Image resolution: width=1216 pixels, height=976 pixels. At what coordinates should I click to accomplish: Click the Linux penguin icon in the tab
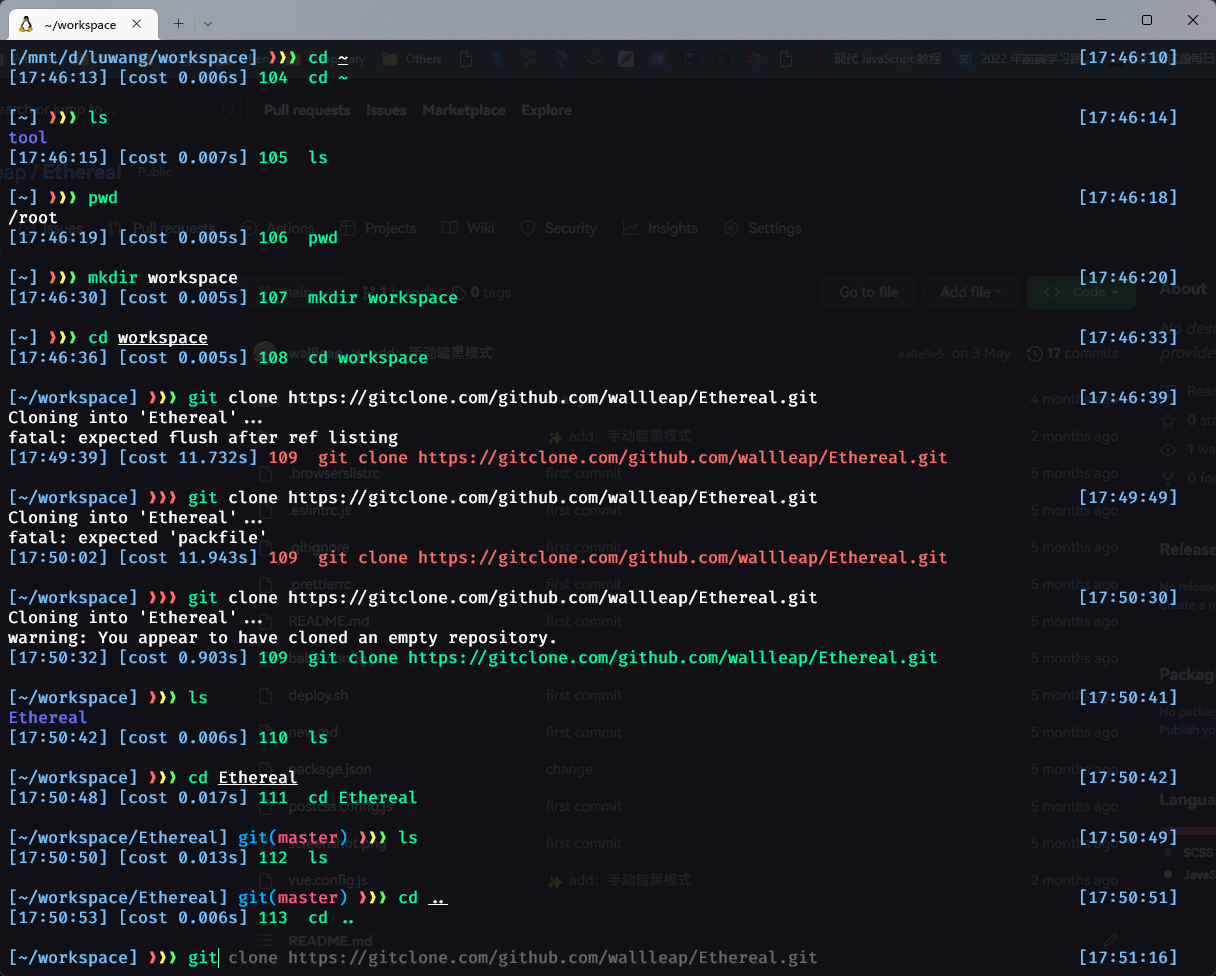pyautogui.click(x=25, y=24)
